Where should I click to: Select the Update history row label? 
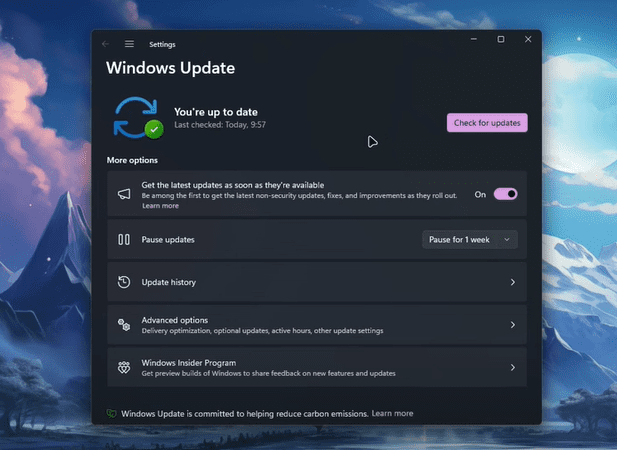pyautogui.click(x=169, y=282)
